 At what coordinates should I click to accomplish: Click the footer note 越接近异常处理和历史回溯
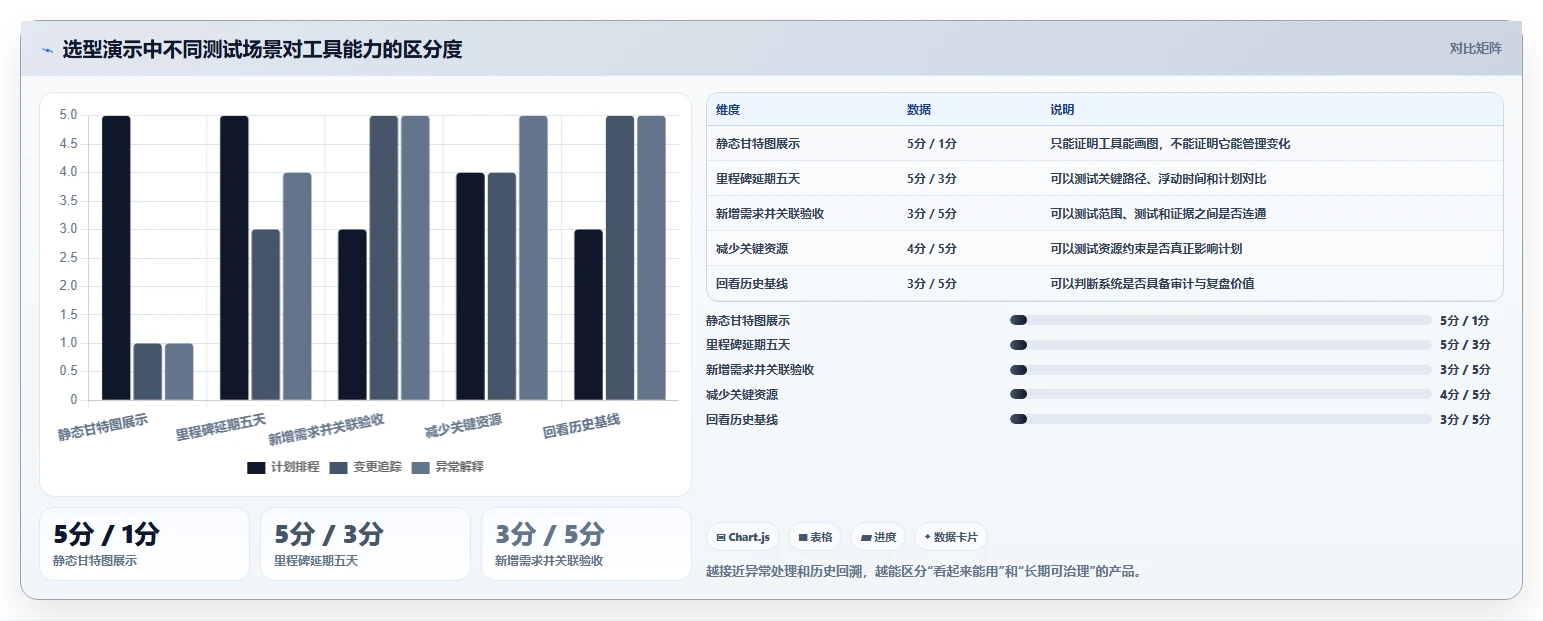click(x=924, y=572)
